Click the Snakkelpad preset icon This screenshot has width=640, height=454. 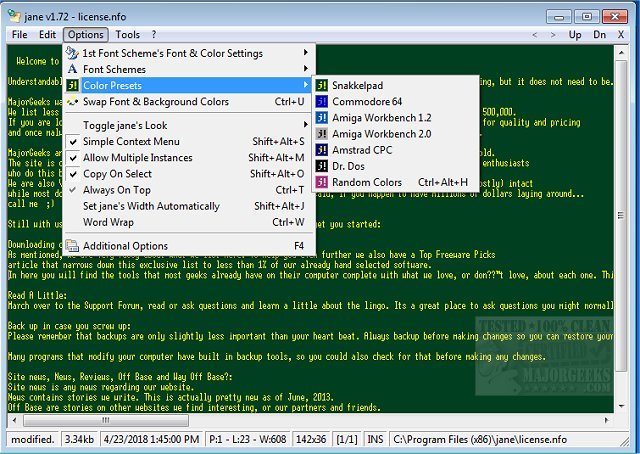pyautogui.click(x=322, y=85)
